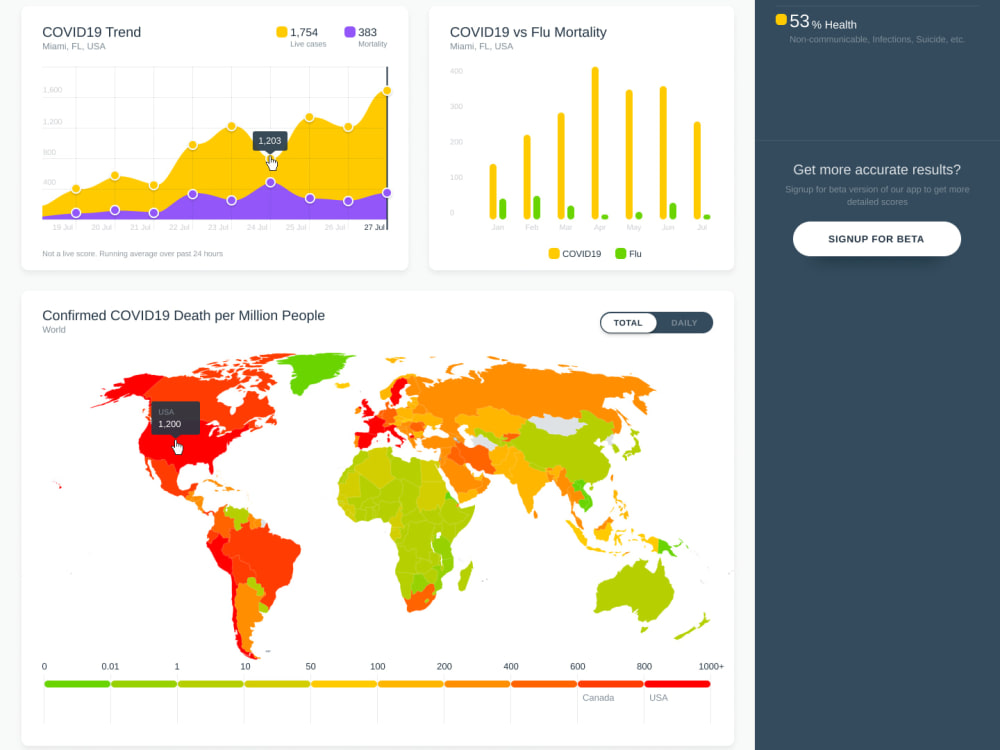Click the 23 Jul live cases point
The image size is (1000, 750).
click(232, 126)
